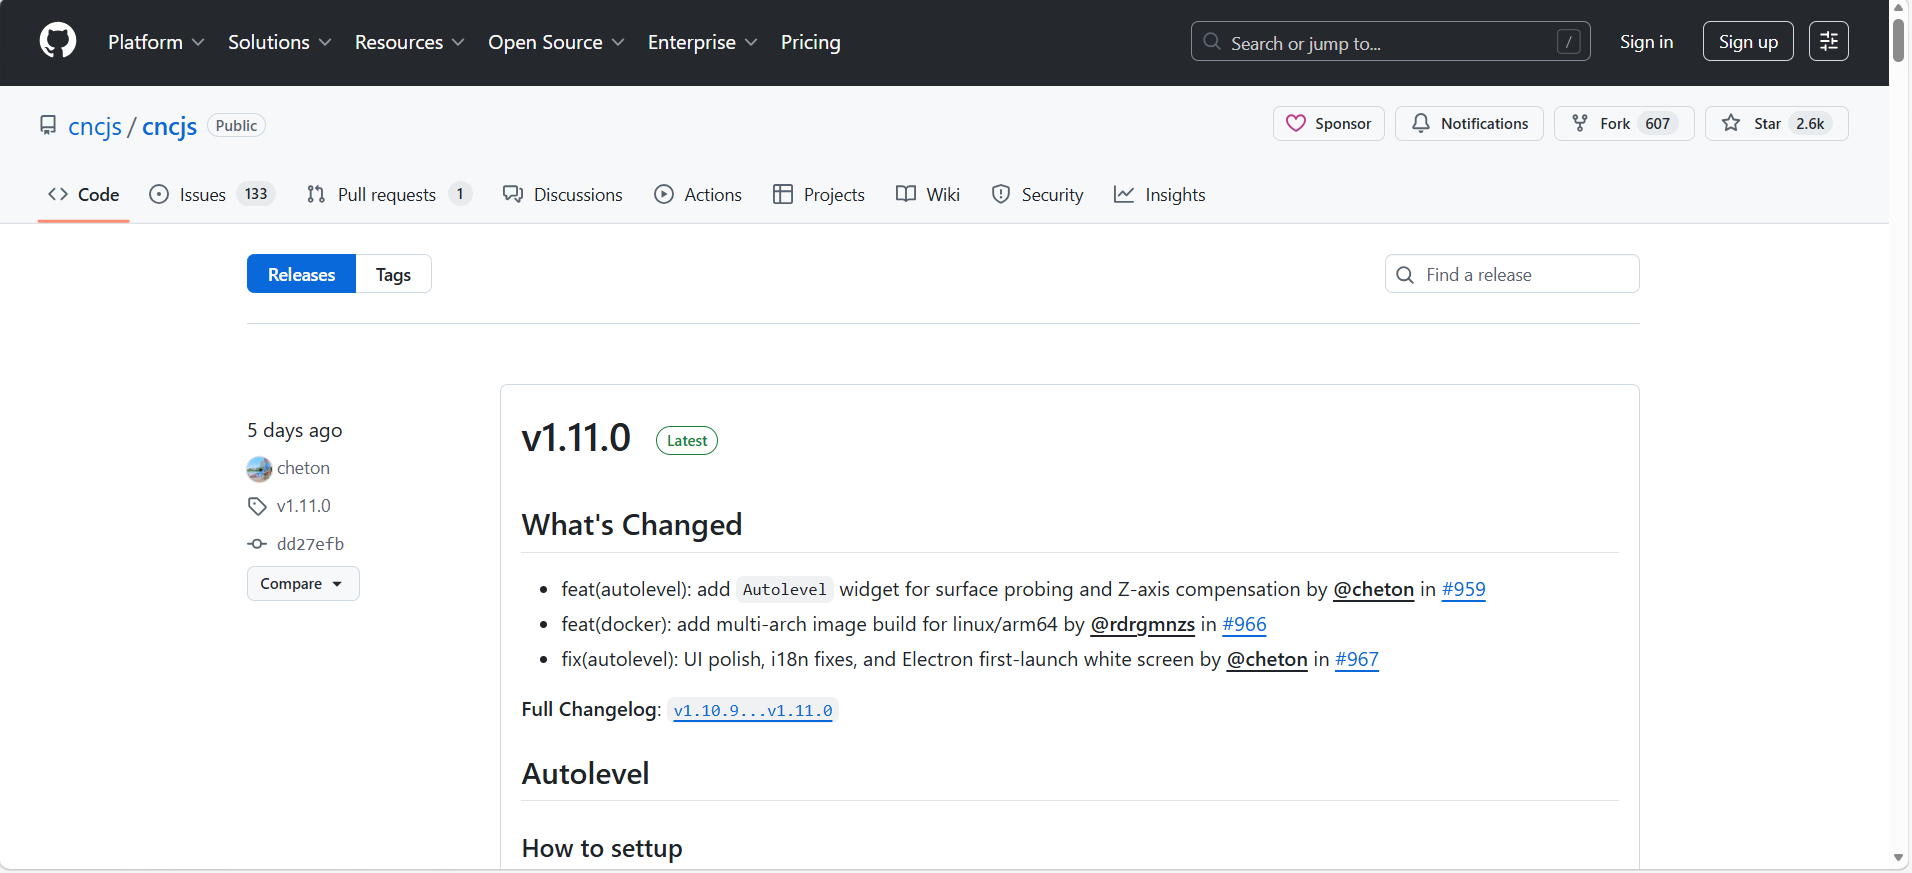Click cheton's avatar image
The height and width of the screenshot is (873, 1912).
[259, 468]
